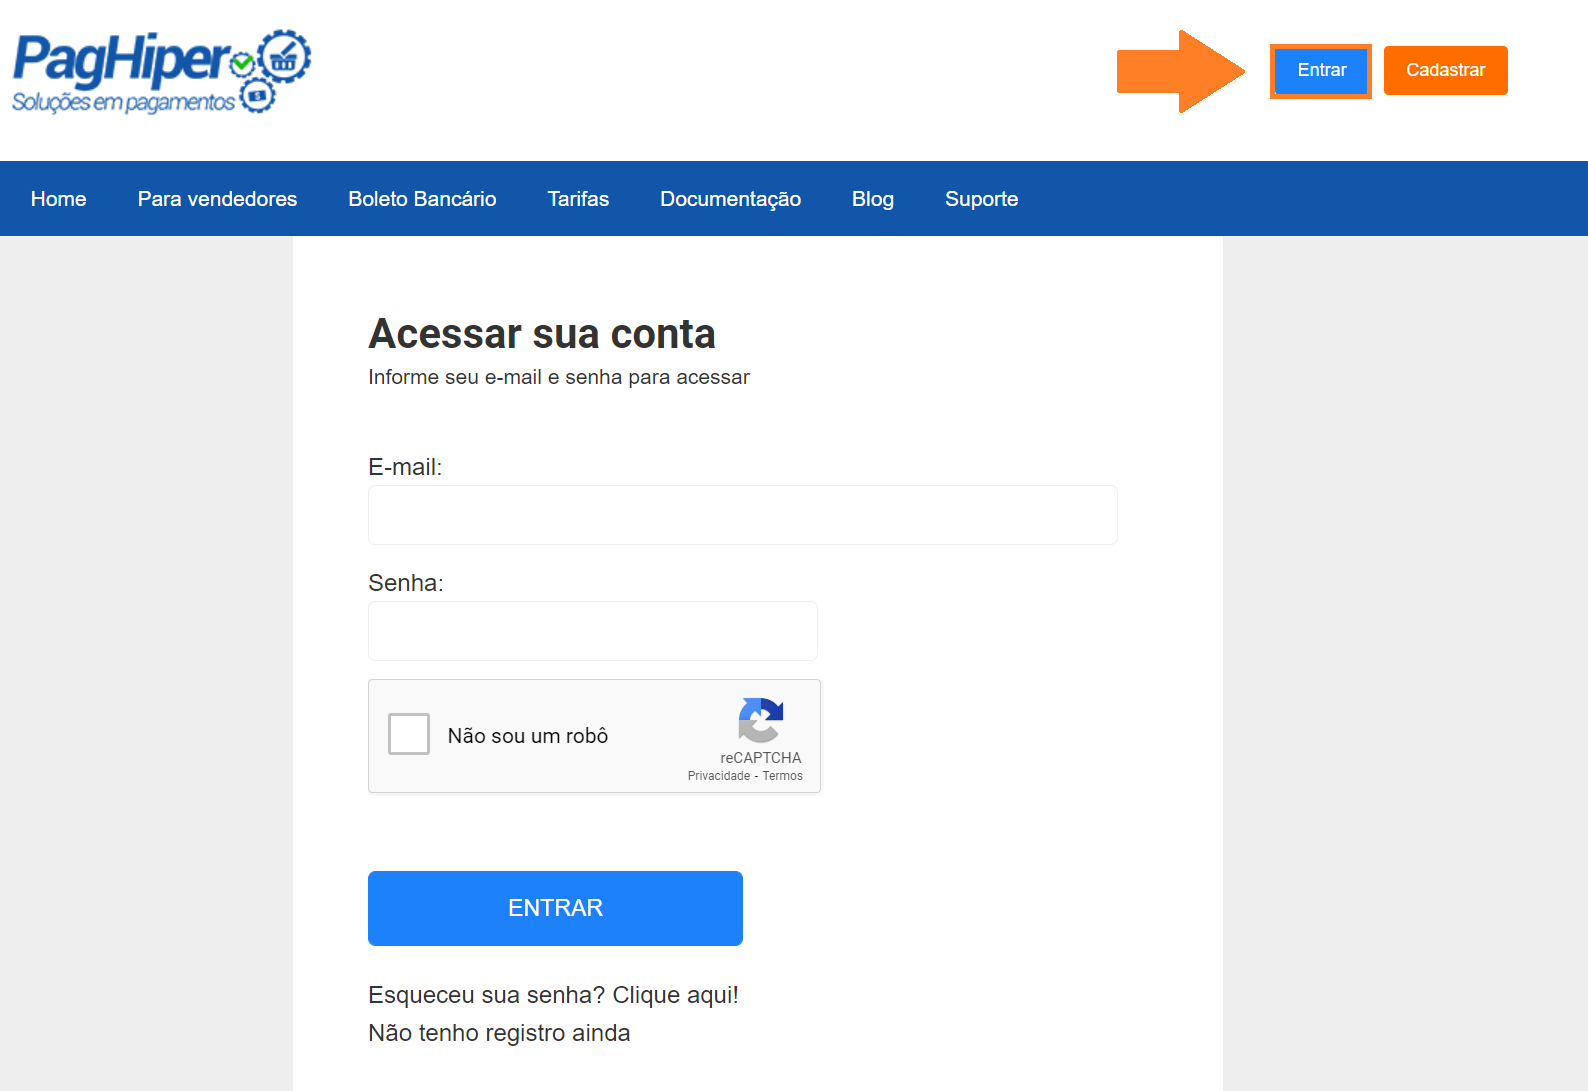Image resolution: width=1588 pixels, height=1091 pixels.
Task: Open the Boleto Bancário menu item
Action: [422, 199]
